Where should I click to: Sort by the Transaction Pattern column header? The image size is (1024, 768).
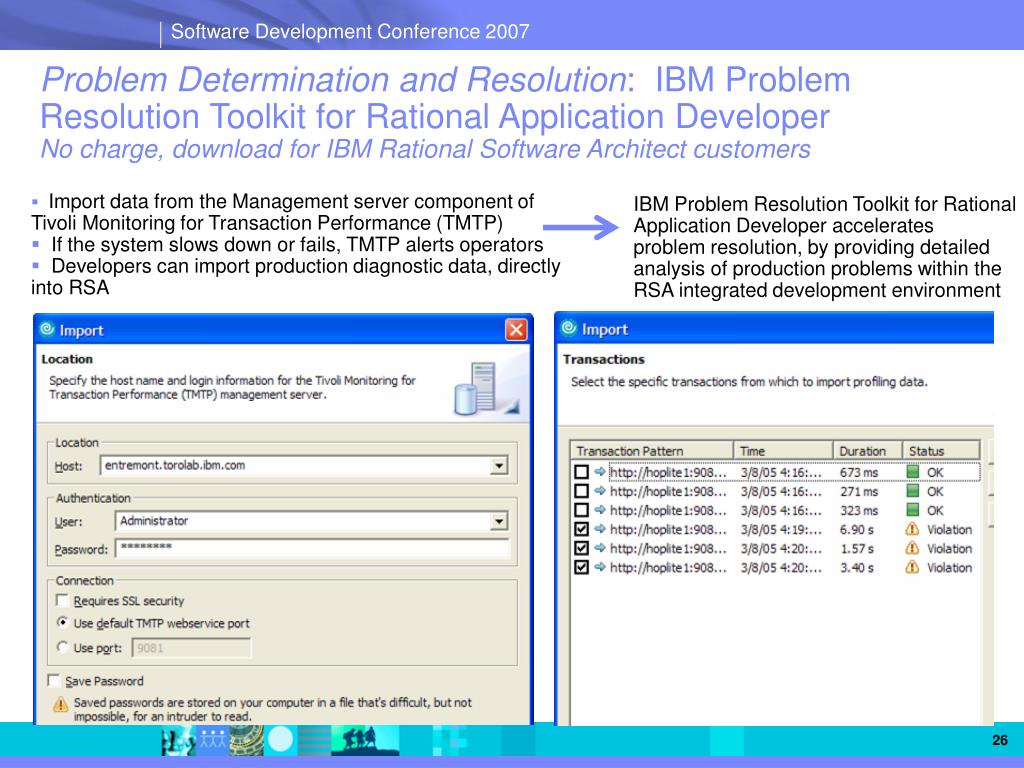652,451
